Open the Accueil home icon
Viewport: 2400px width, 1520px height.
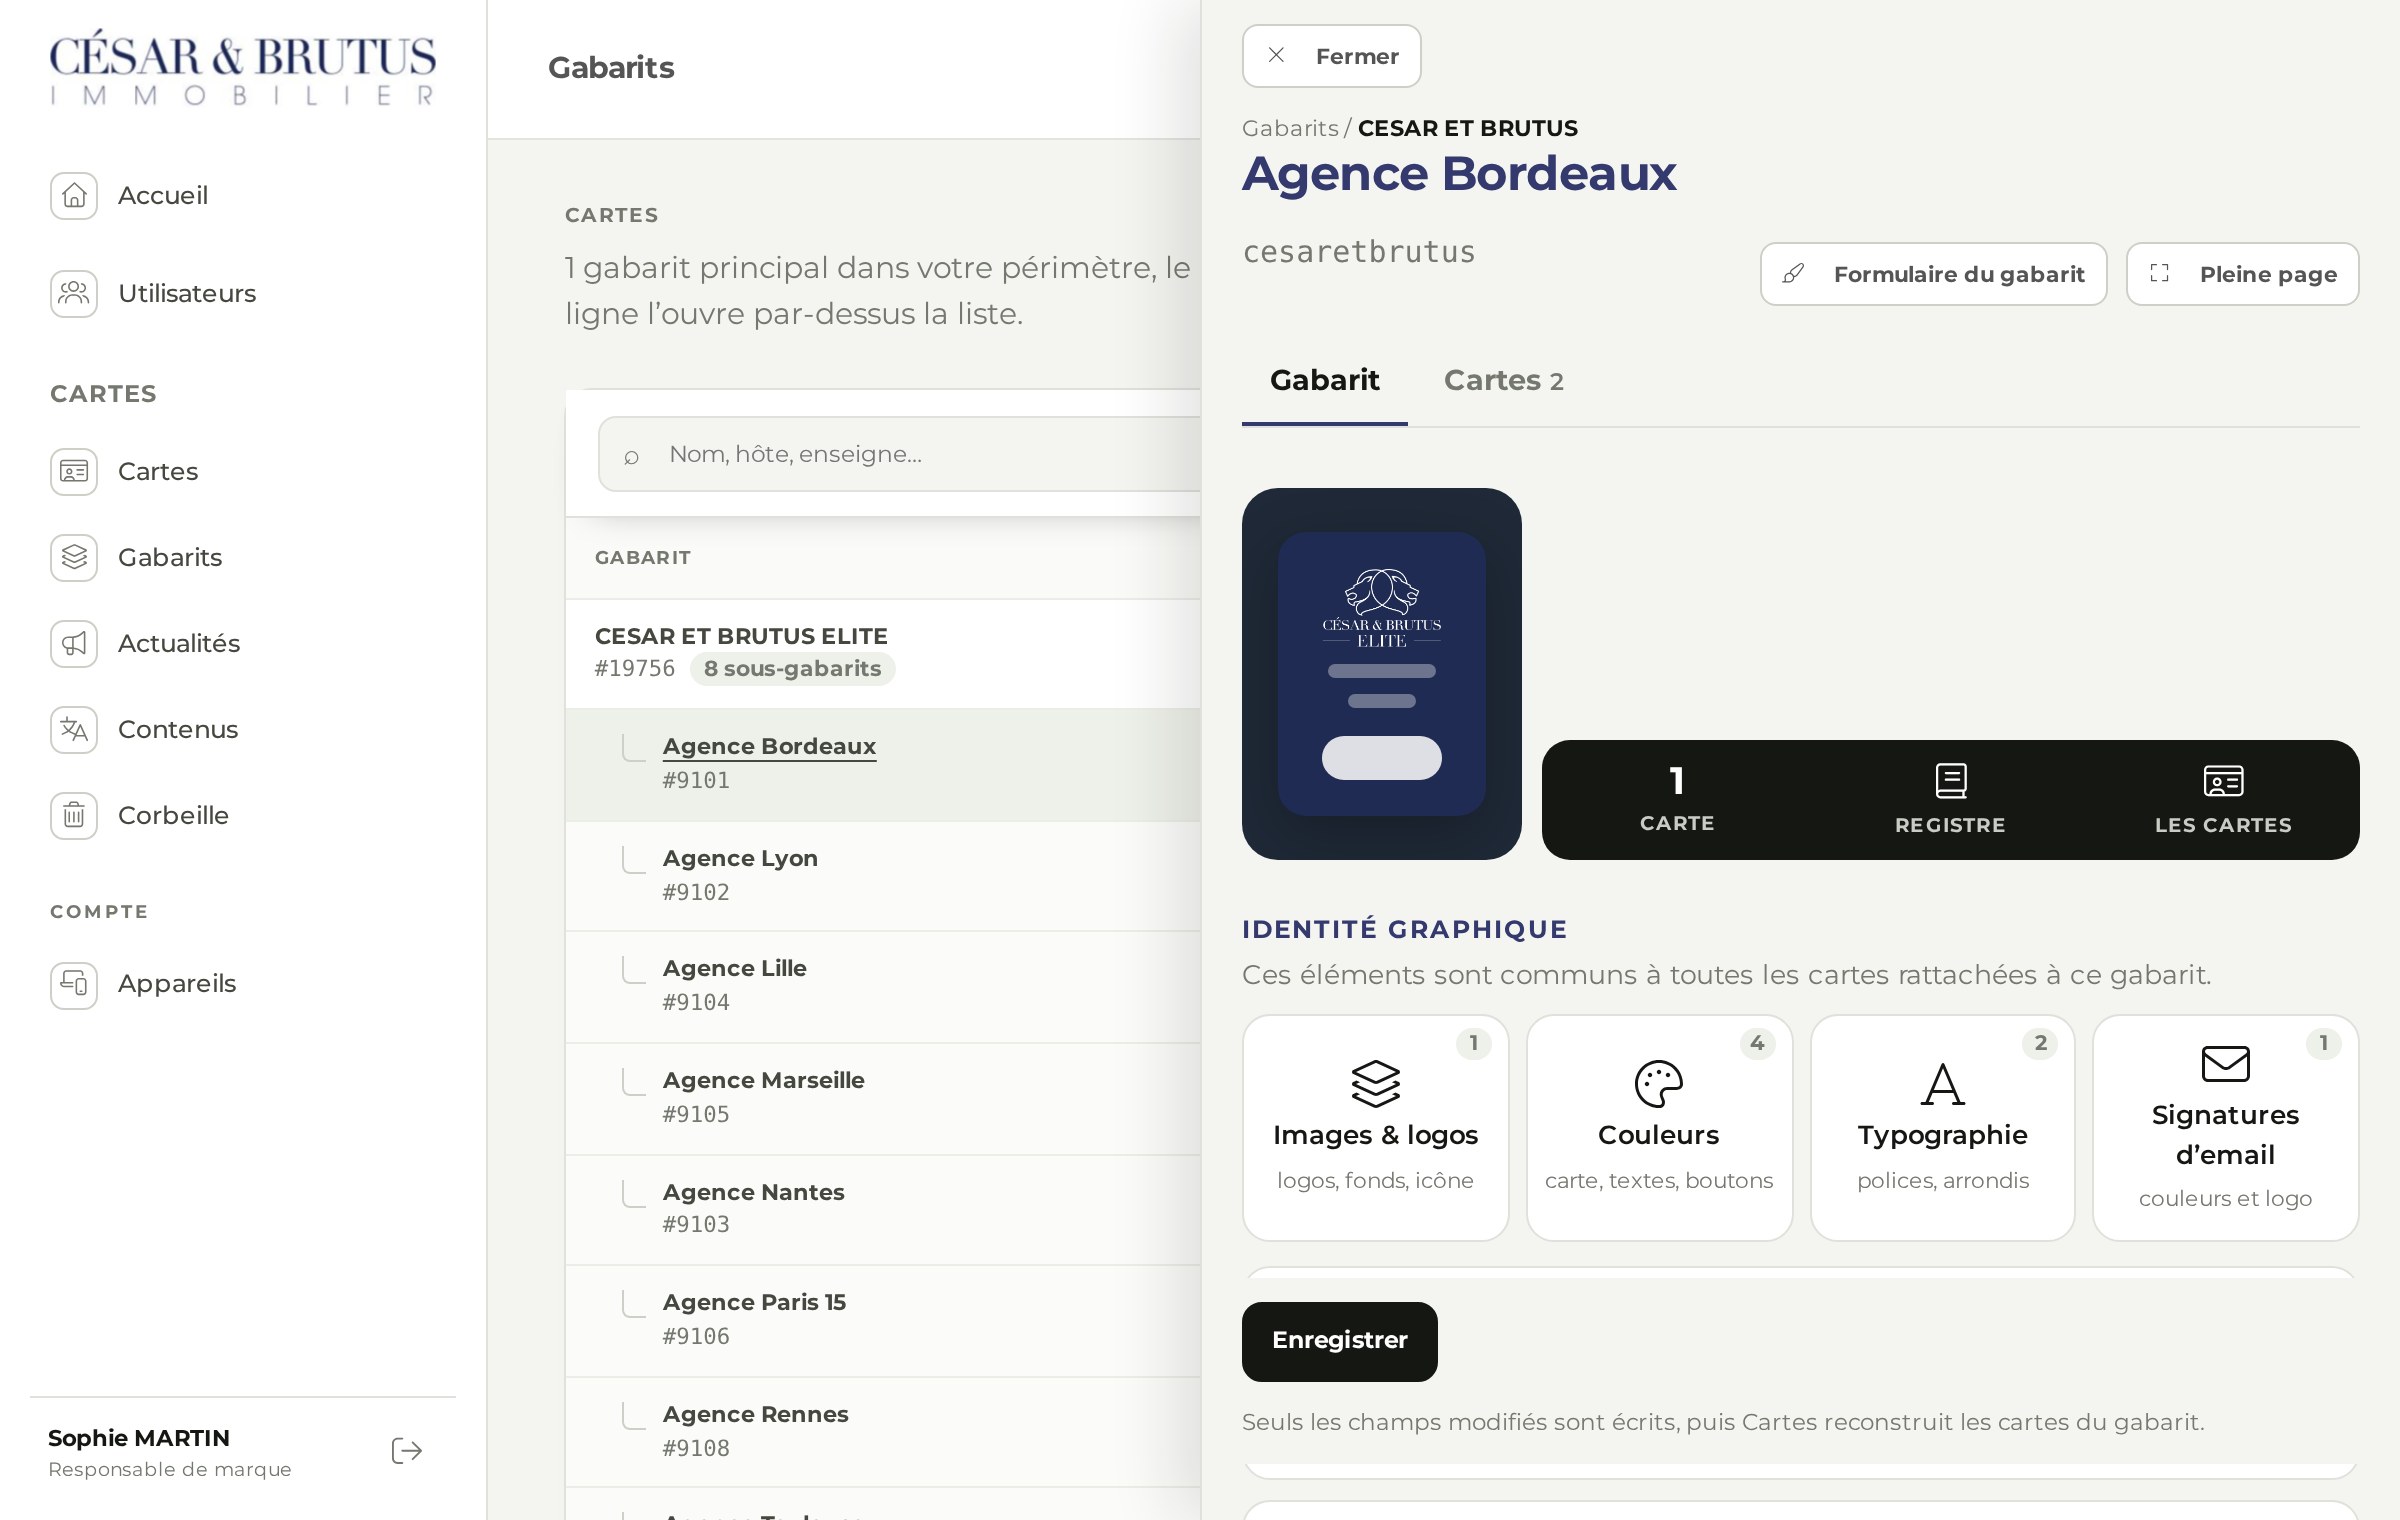coord(74,195)
